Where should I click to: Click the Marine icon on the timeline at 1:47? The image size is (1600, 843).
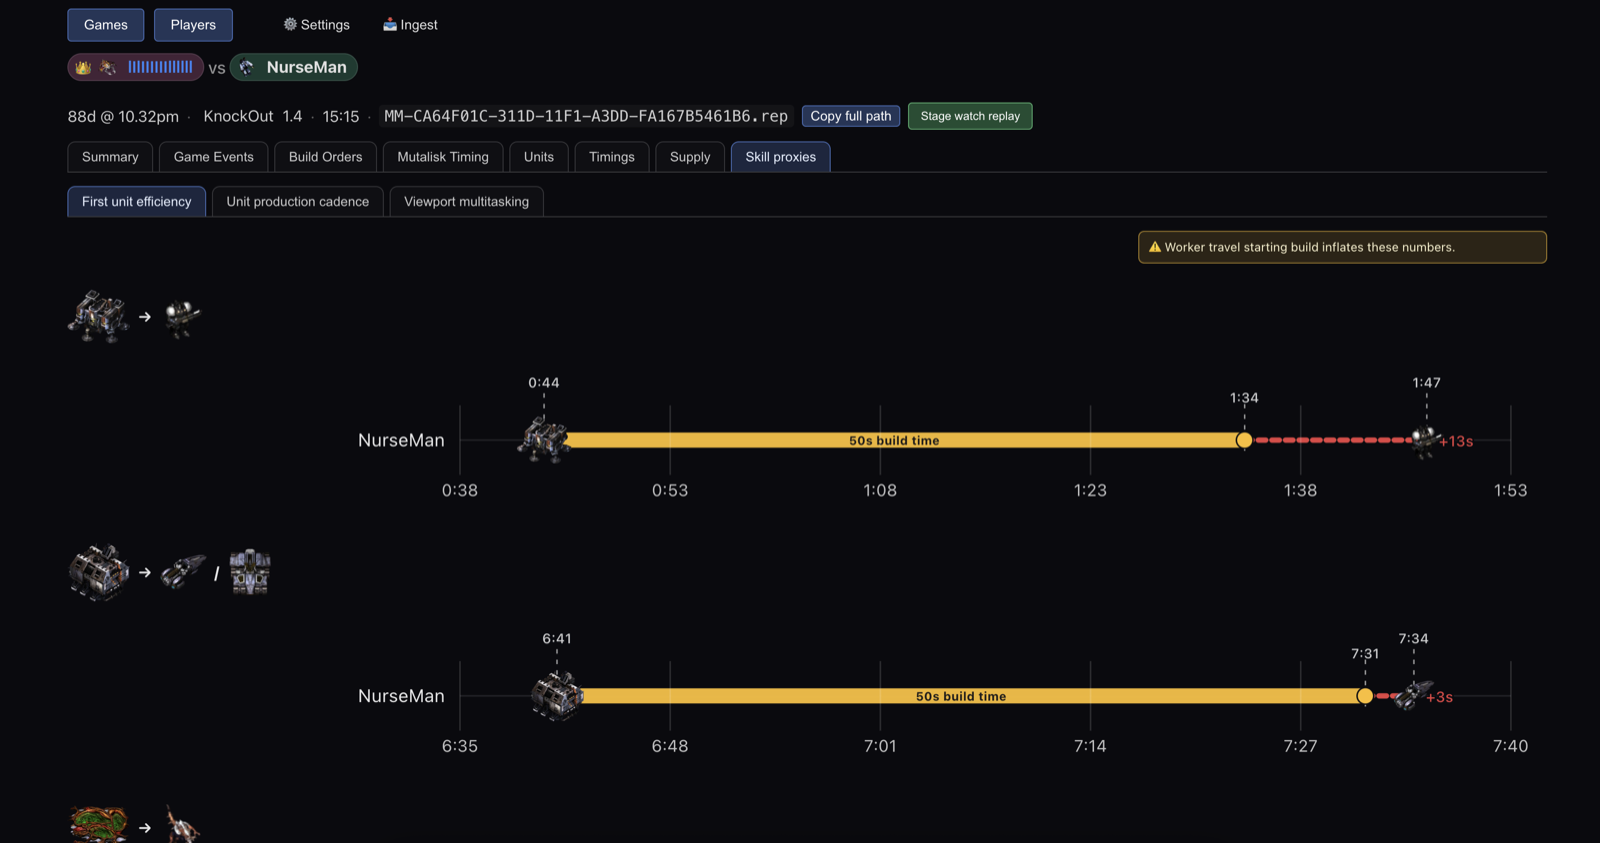(x=1425, y=439)
